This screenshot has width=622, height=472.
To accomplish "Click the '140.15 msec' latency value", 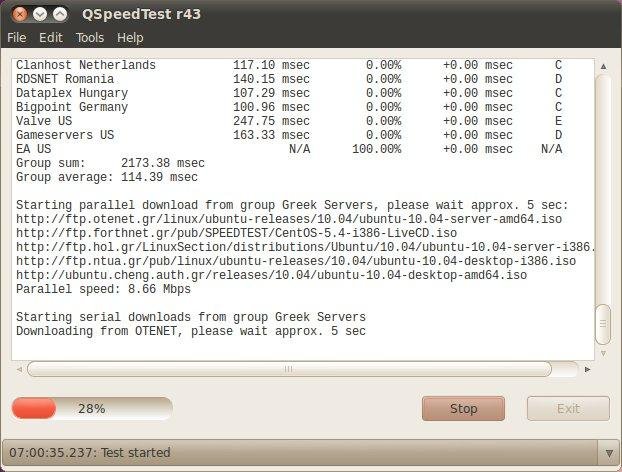I will click(271, 79).
